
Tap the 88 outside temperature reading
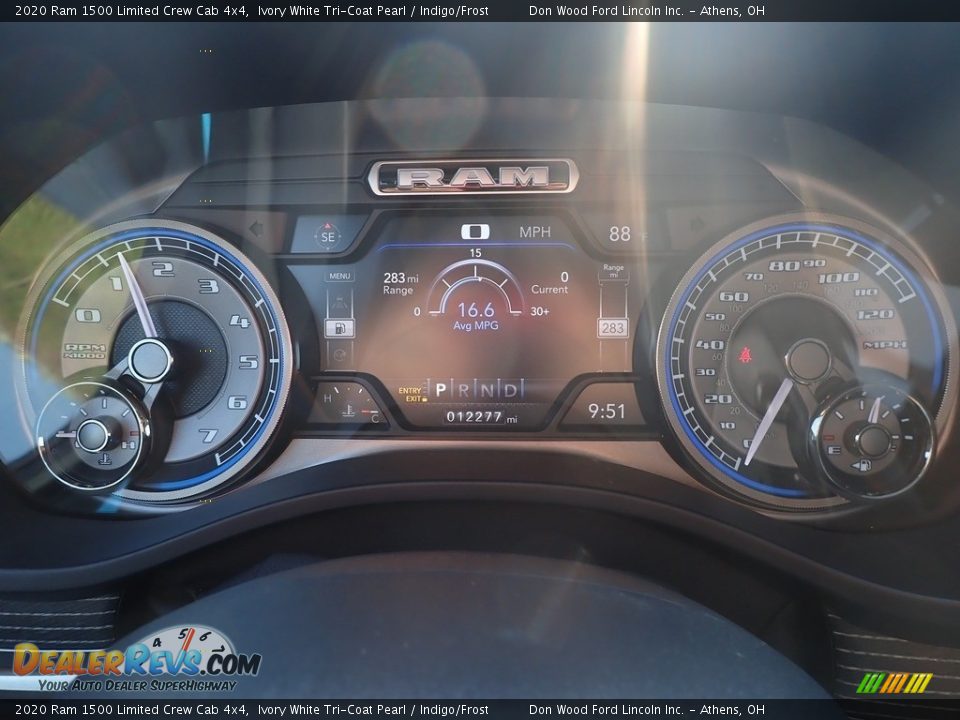coord(620,233)
